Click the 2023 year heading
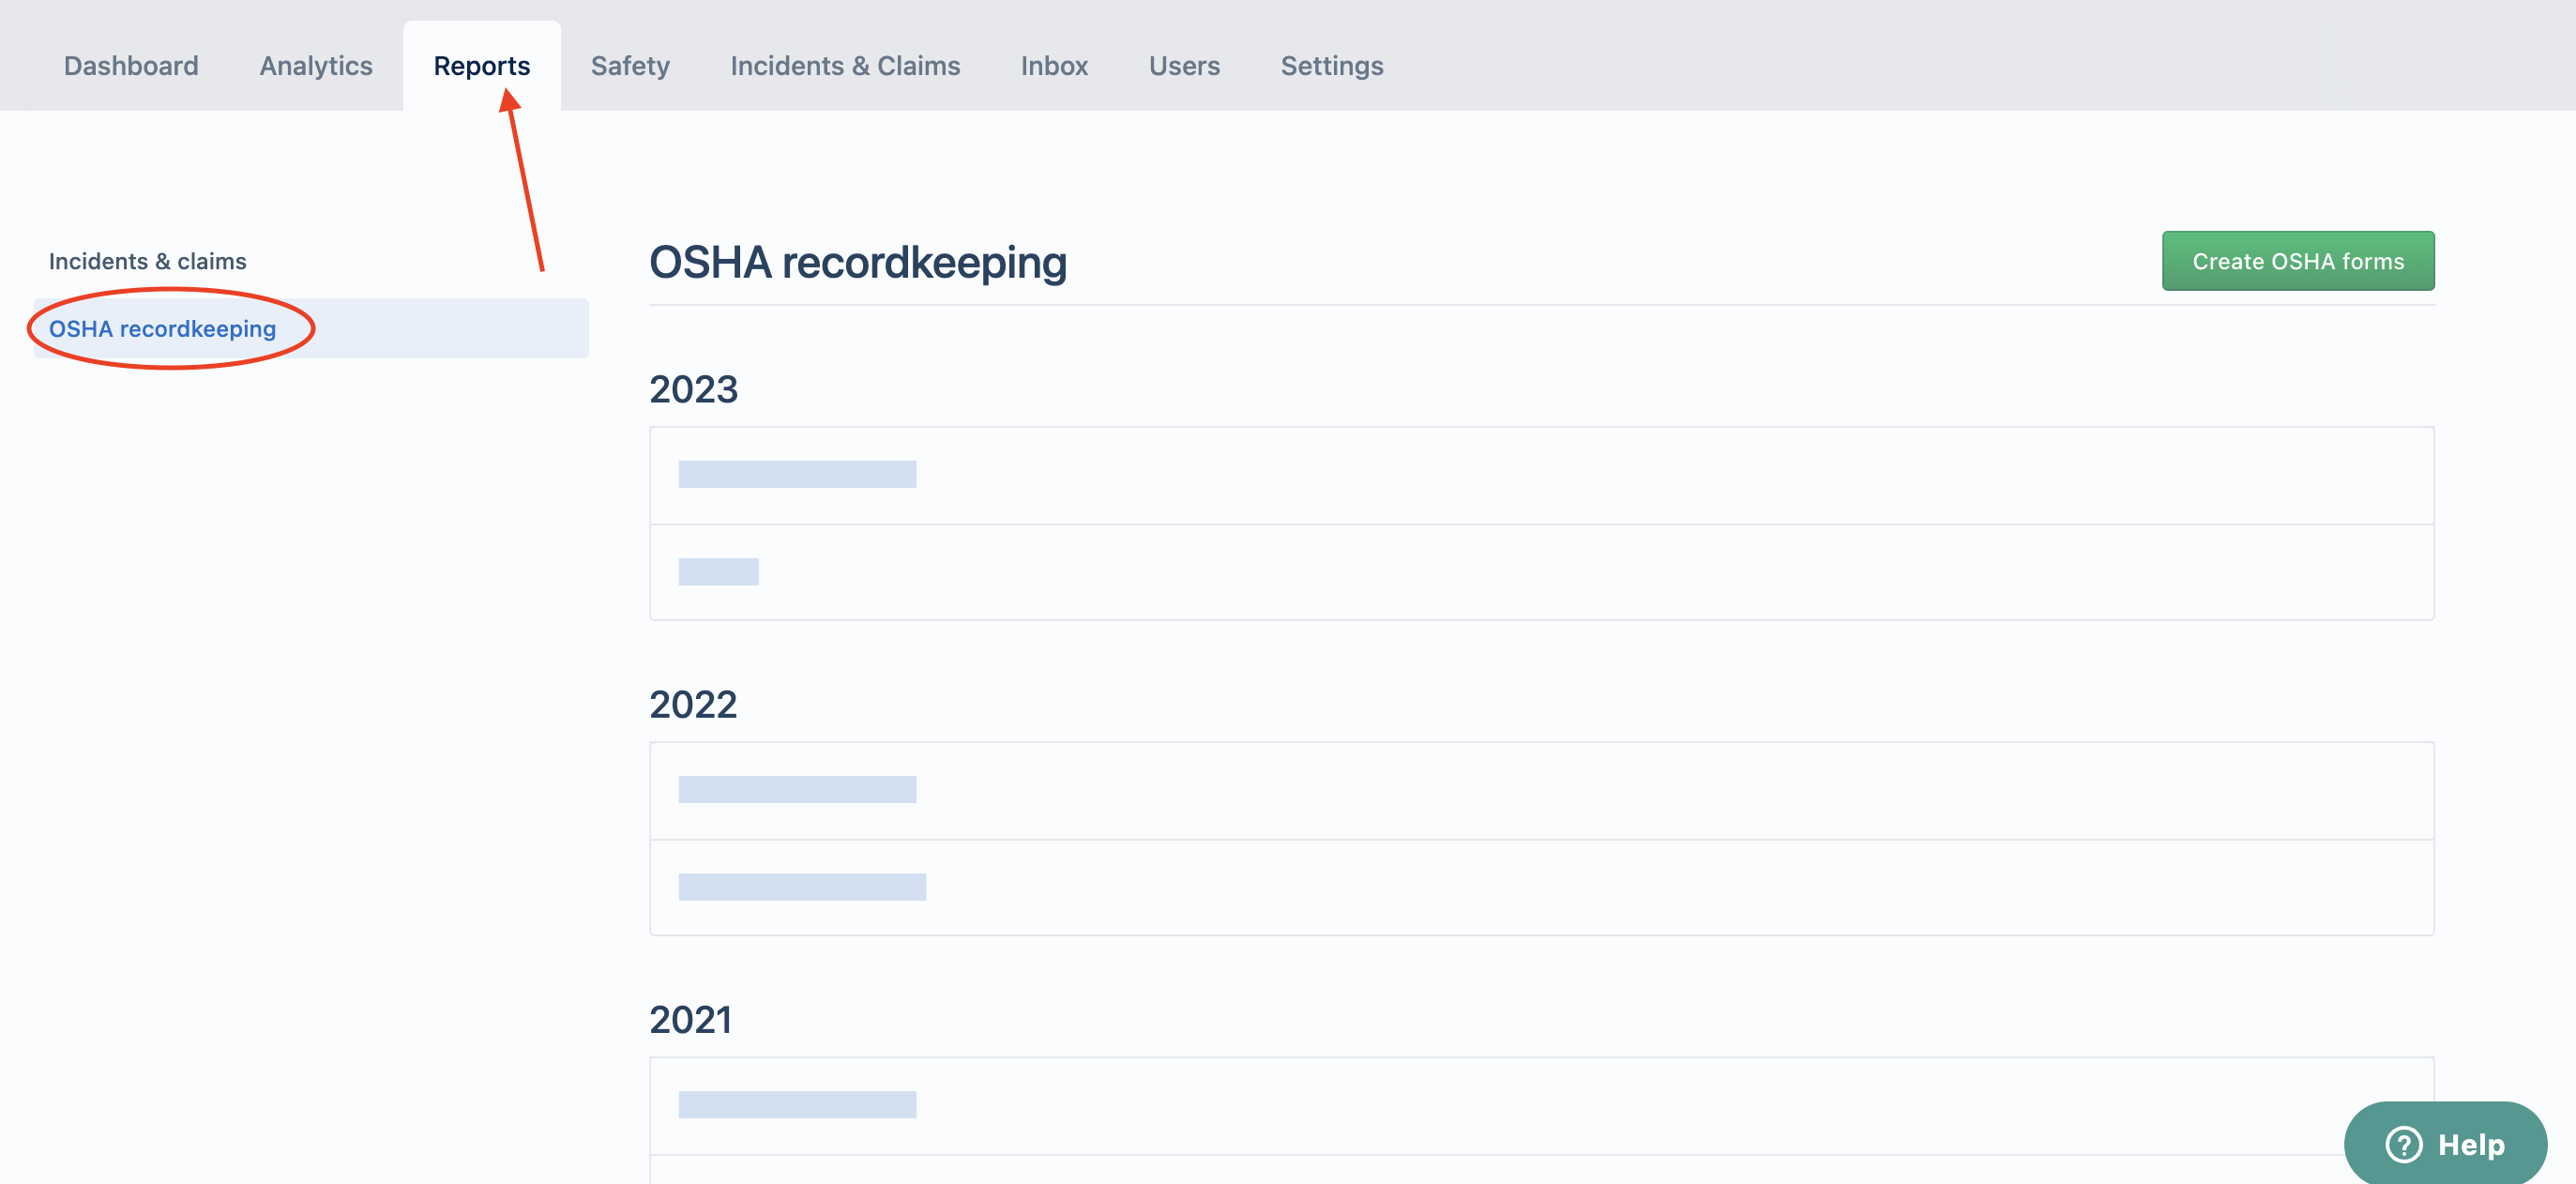The width and height of the screenshot is (2576, 1184). click(x=695, y=388)
